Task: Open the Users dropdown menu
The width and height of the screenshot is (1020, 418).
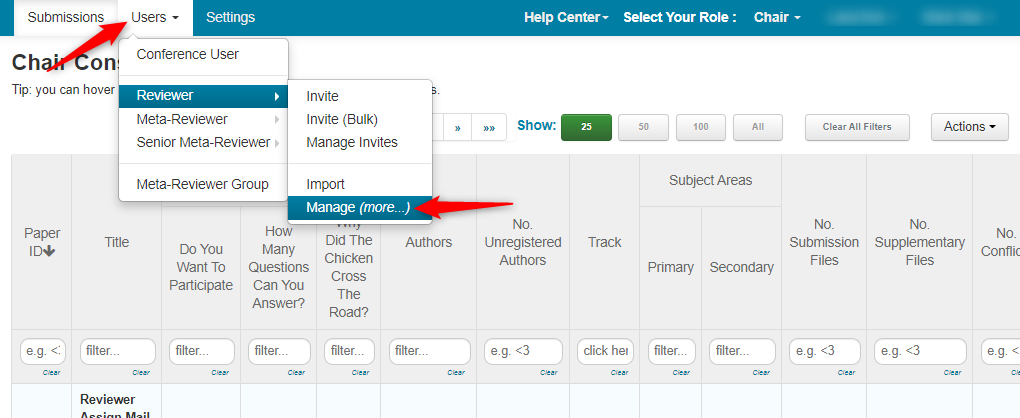Action: 155,18
